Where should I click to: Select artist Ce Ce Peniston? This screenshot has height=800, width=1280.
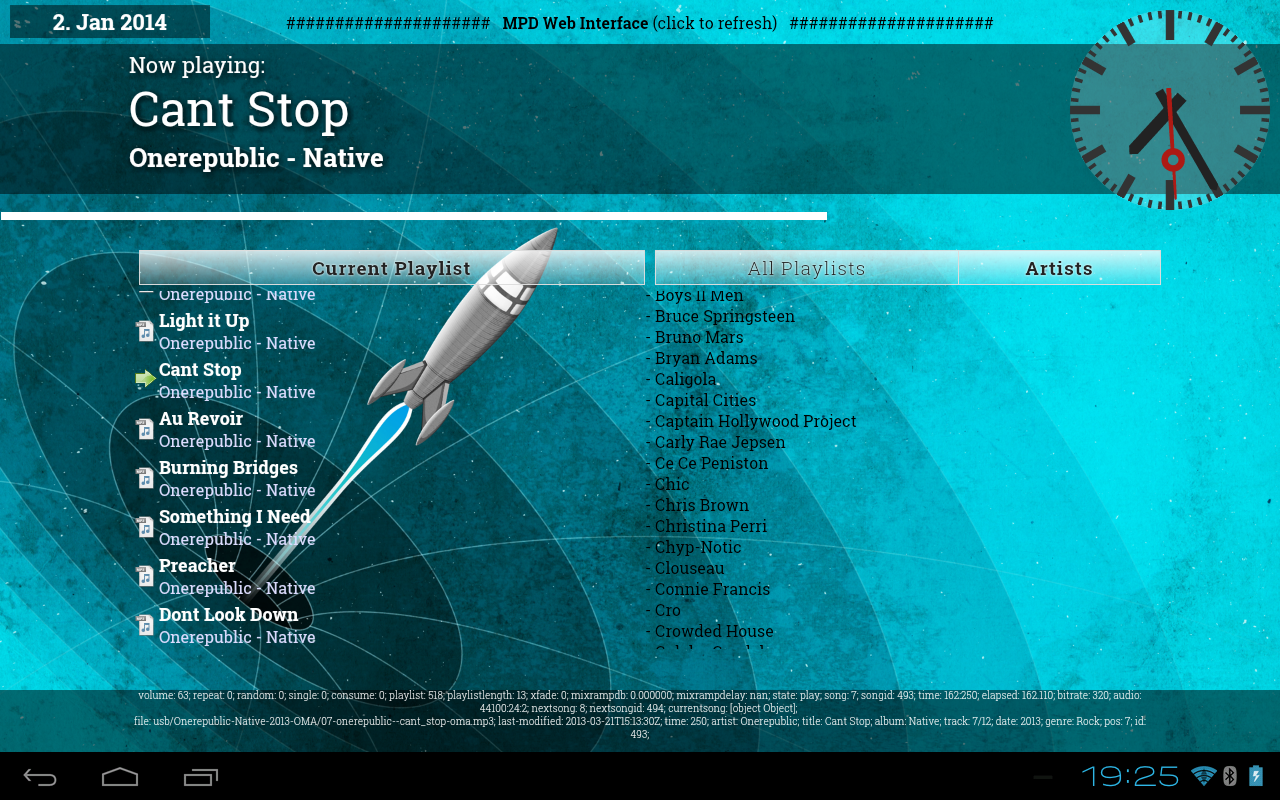tap(711, 463)
